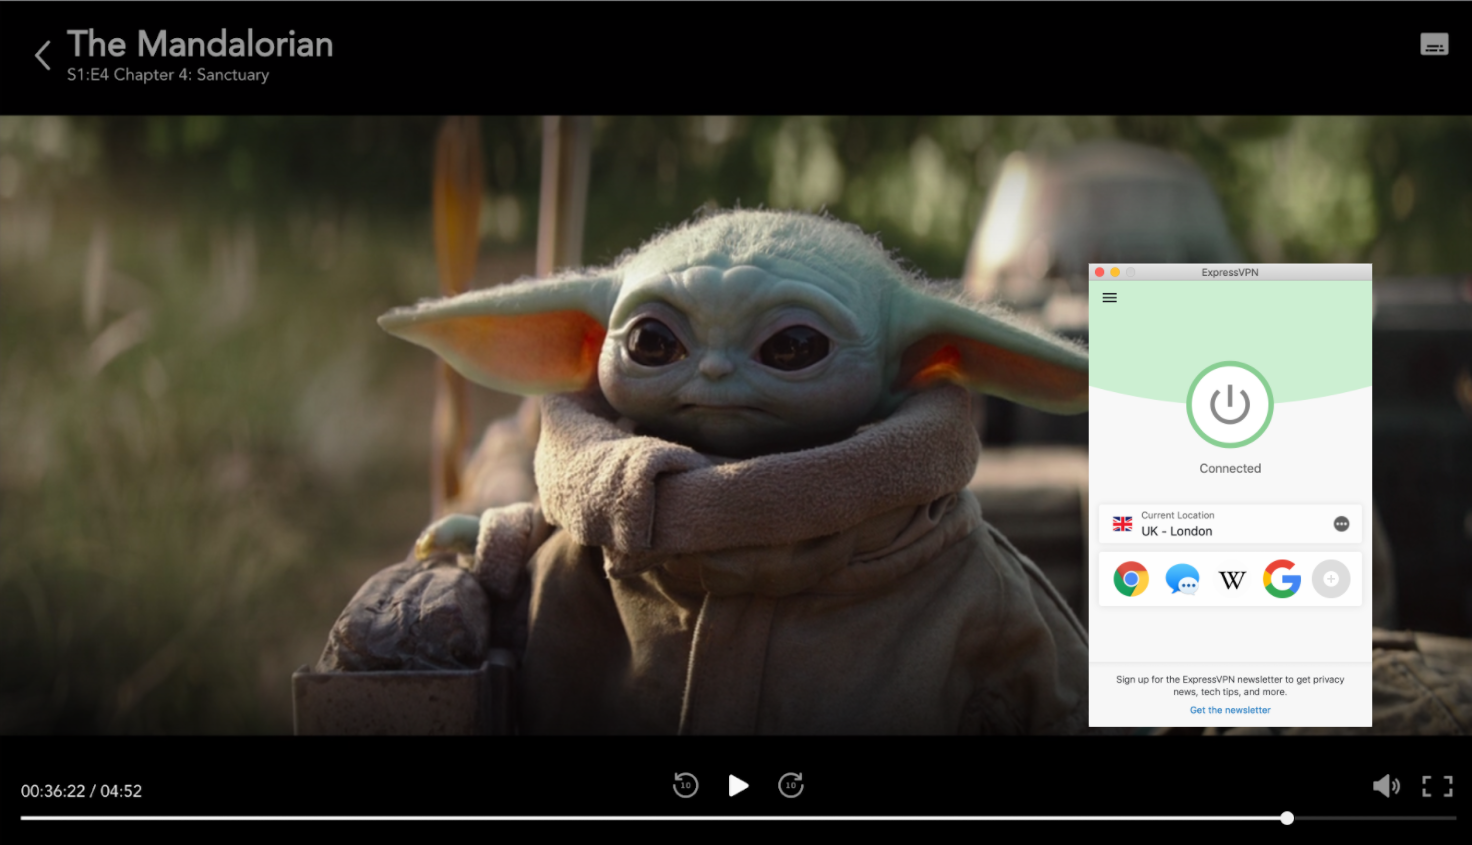Image resolution: width=1472 pixels, height=845 pixels.
Task: Click the Connected status text
Action: [1230, 468]
